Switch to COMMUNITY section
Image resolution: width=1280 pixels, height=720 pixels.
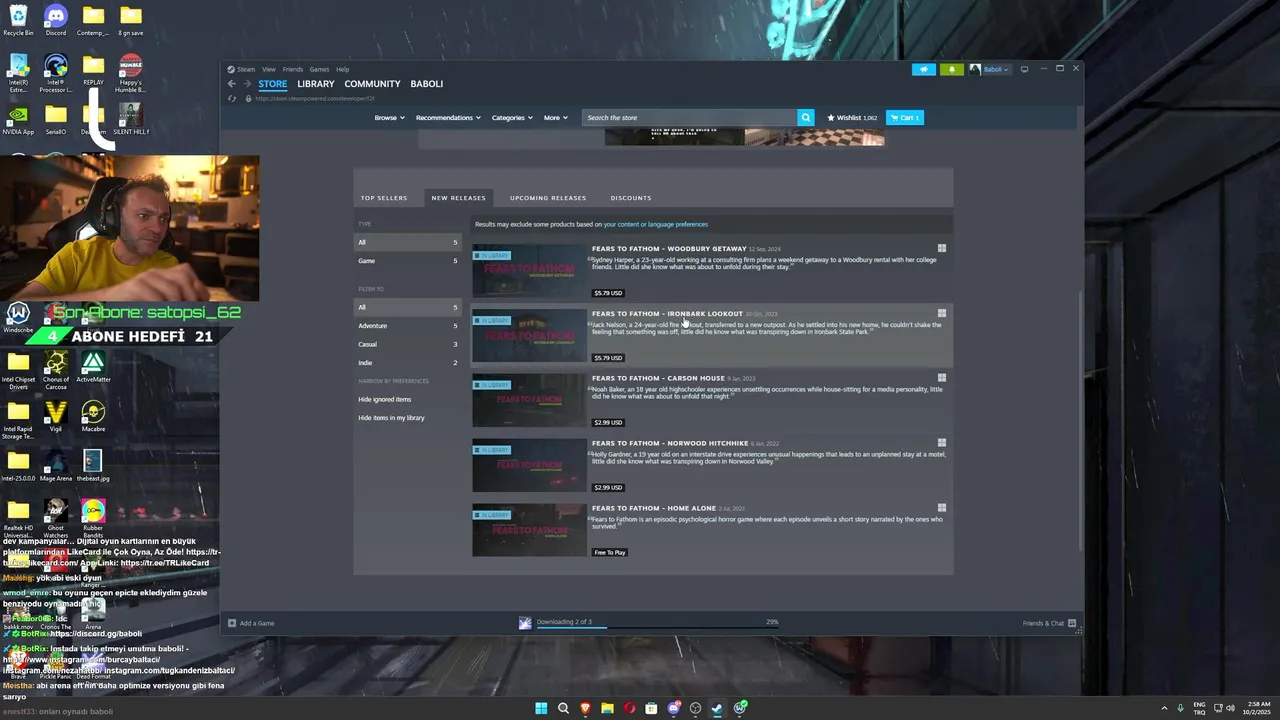tap(372, 84)
